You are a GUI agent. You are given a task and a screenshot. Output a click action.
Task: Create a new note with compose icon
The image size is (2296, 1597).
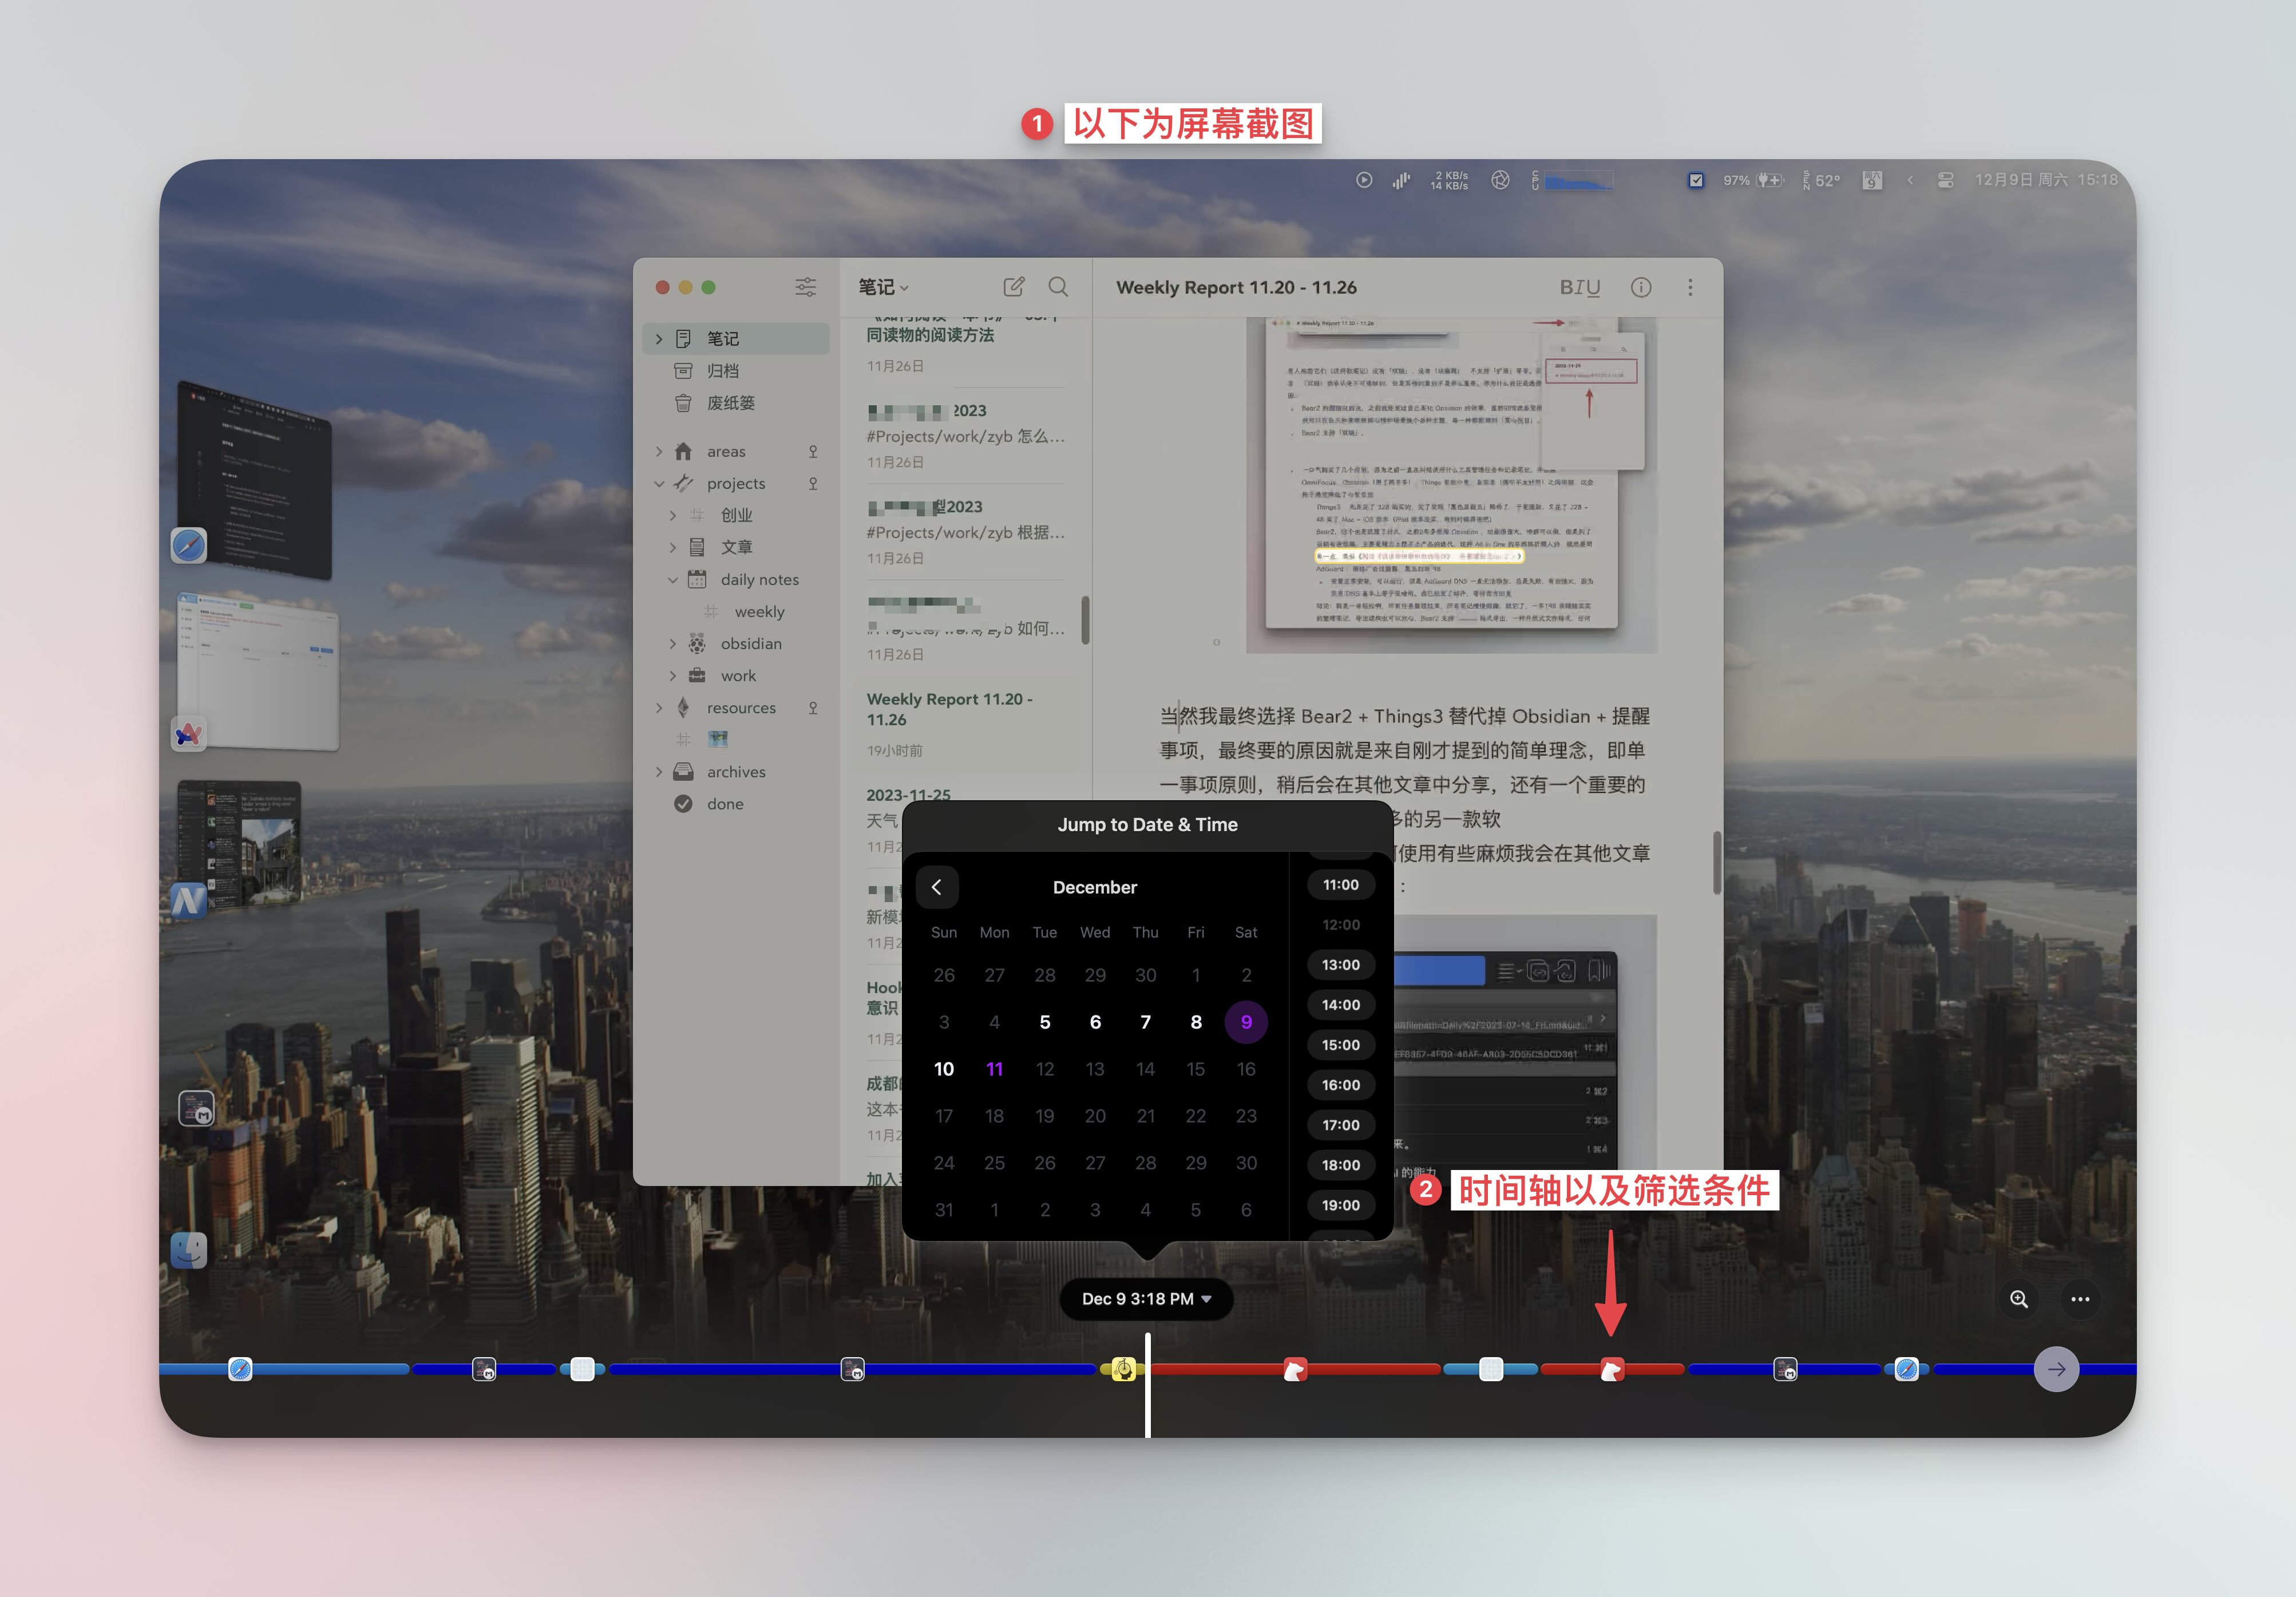[1013, 287]
